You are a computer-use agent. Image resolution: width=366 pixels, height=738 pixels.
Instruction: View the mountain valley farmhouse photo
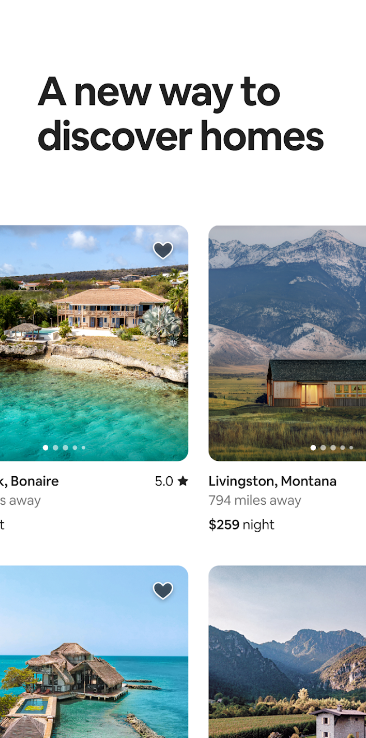click(x=287, y=652)
